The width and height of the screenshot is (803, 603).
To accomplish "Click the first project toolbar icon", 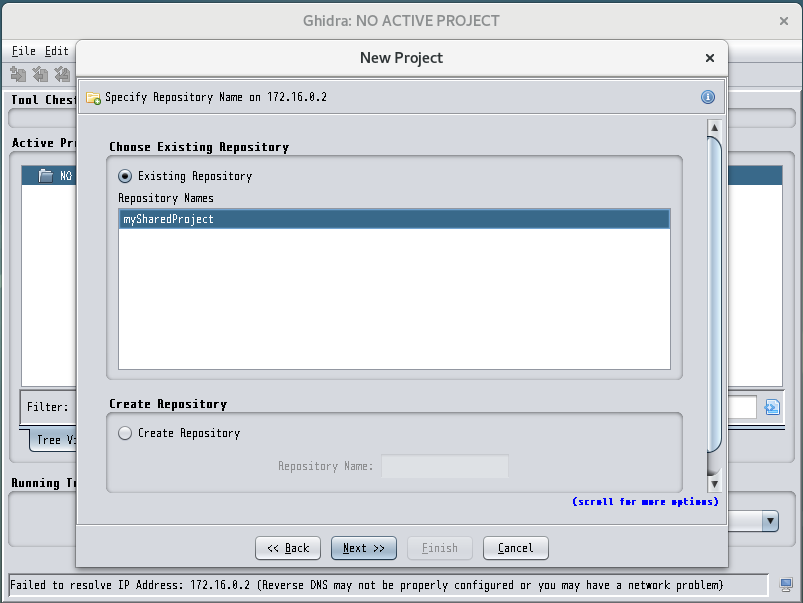I will coord(18,75).
